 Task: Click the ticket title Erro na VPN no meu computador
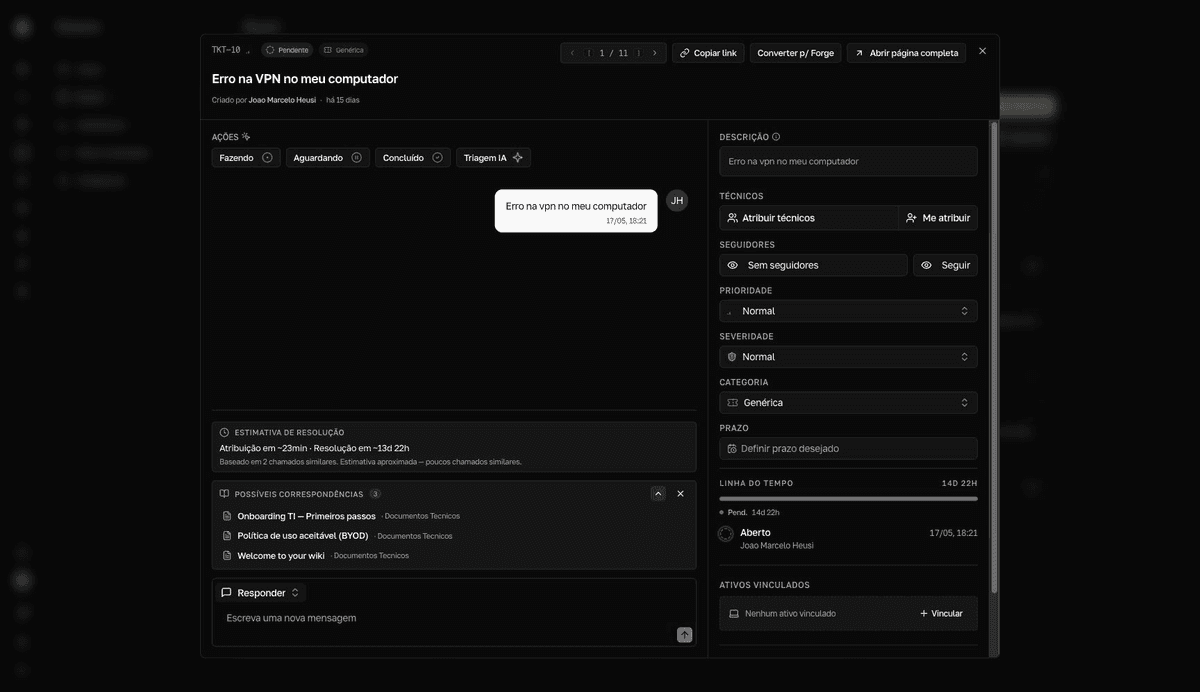[305, 79]
